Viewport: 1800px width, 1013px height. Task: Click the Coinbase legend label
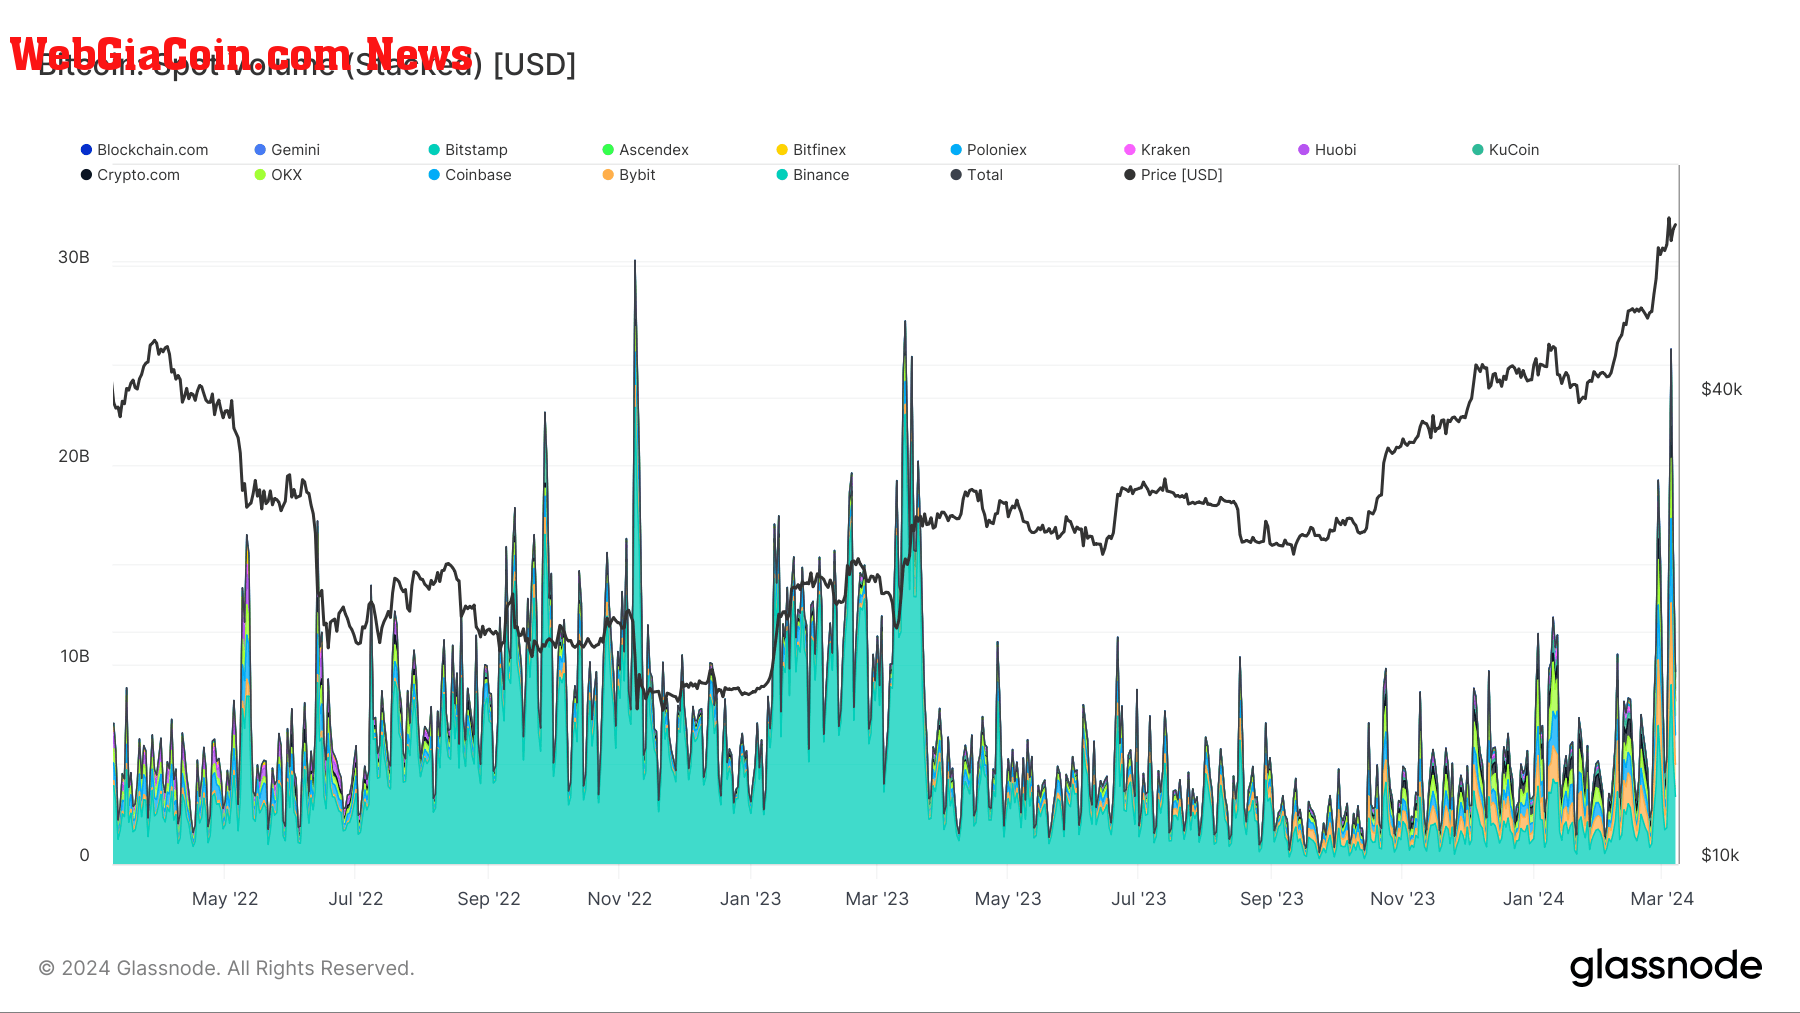pyautogui.click(x=478, y=175)
